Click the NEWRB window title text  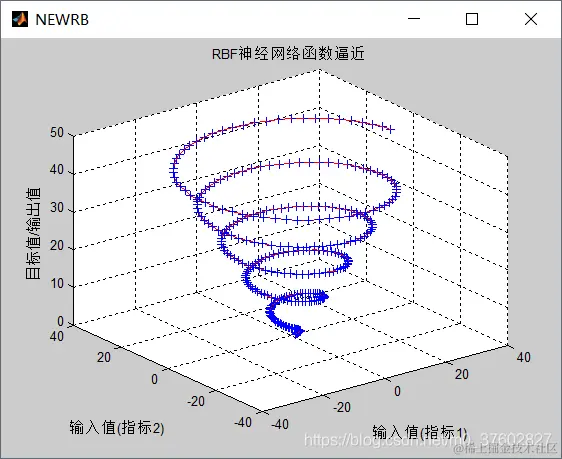pos(62,19)
